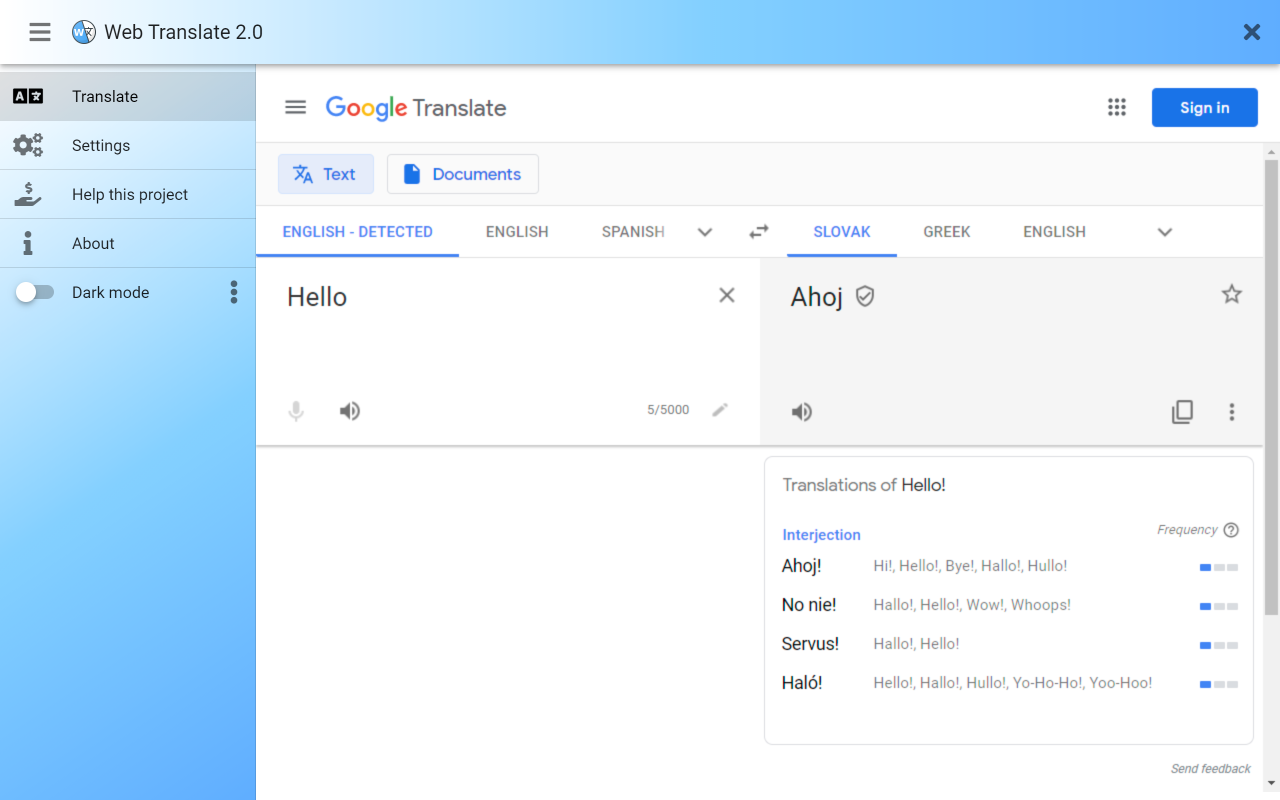Click the Sign in button

point(1204,107)
